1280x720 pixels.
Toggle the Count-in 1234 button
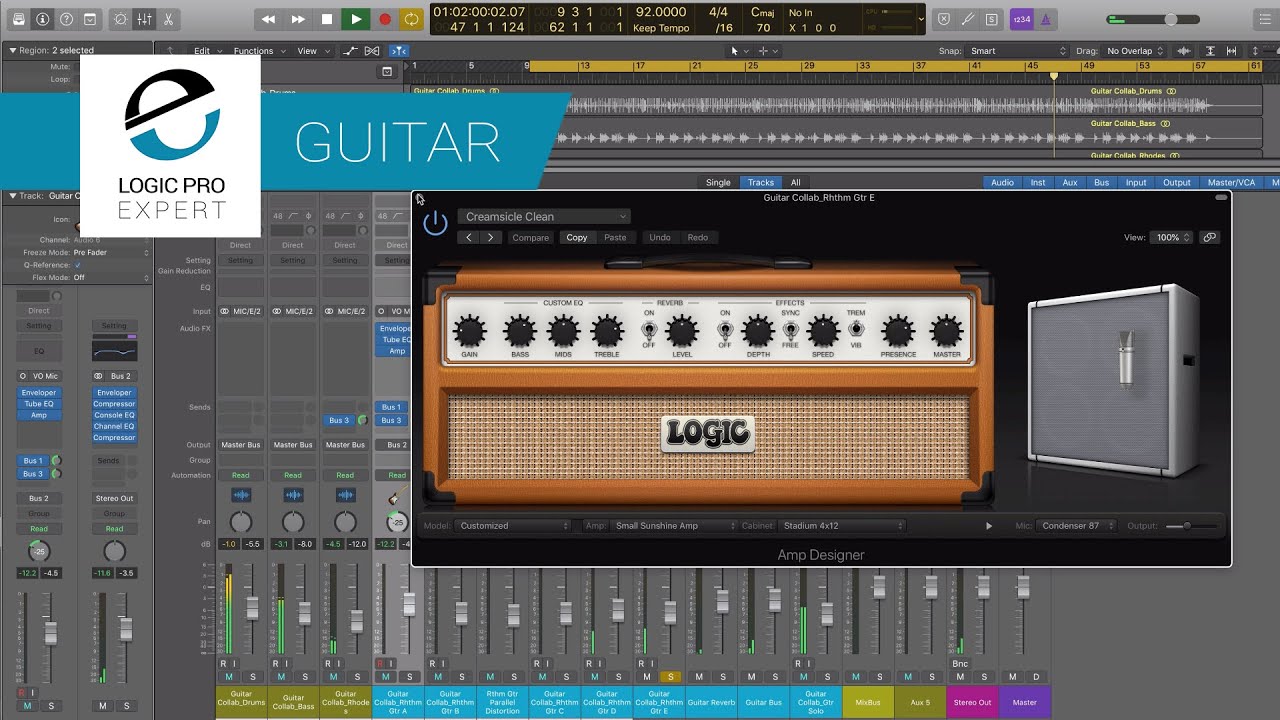coord(1021,19)
